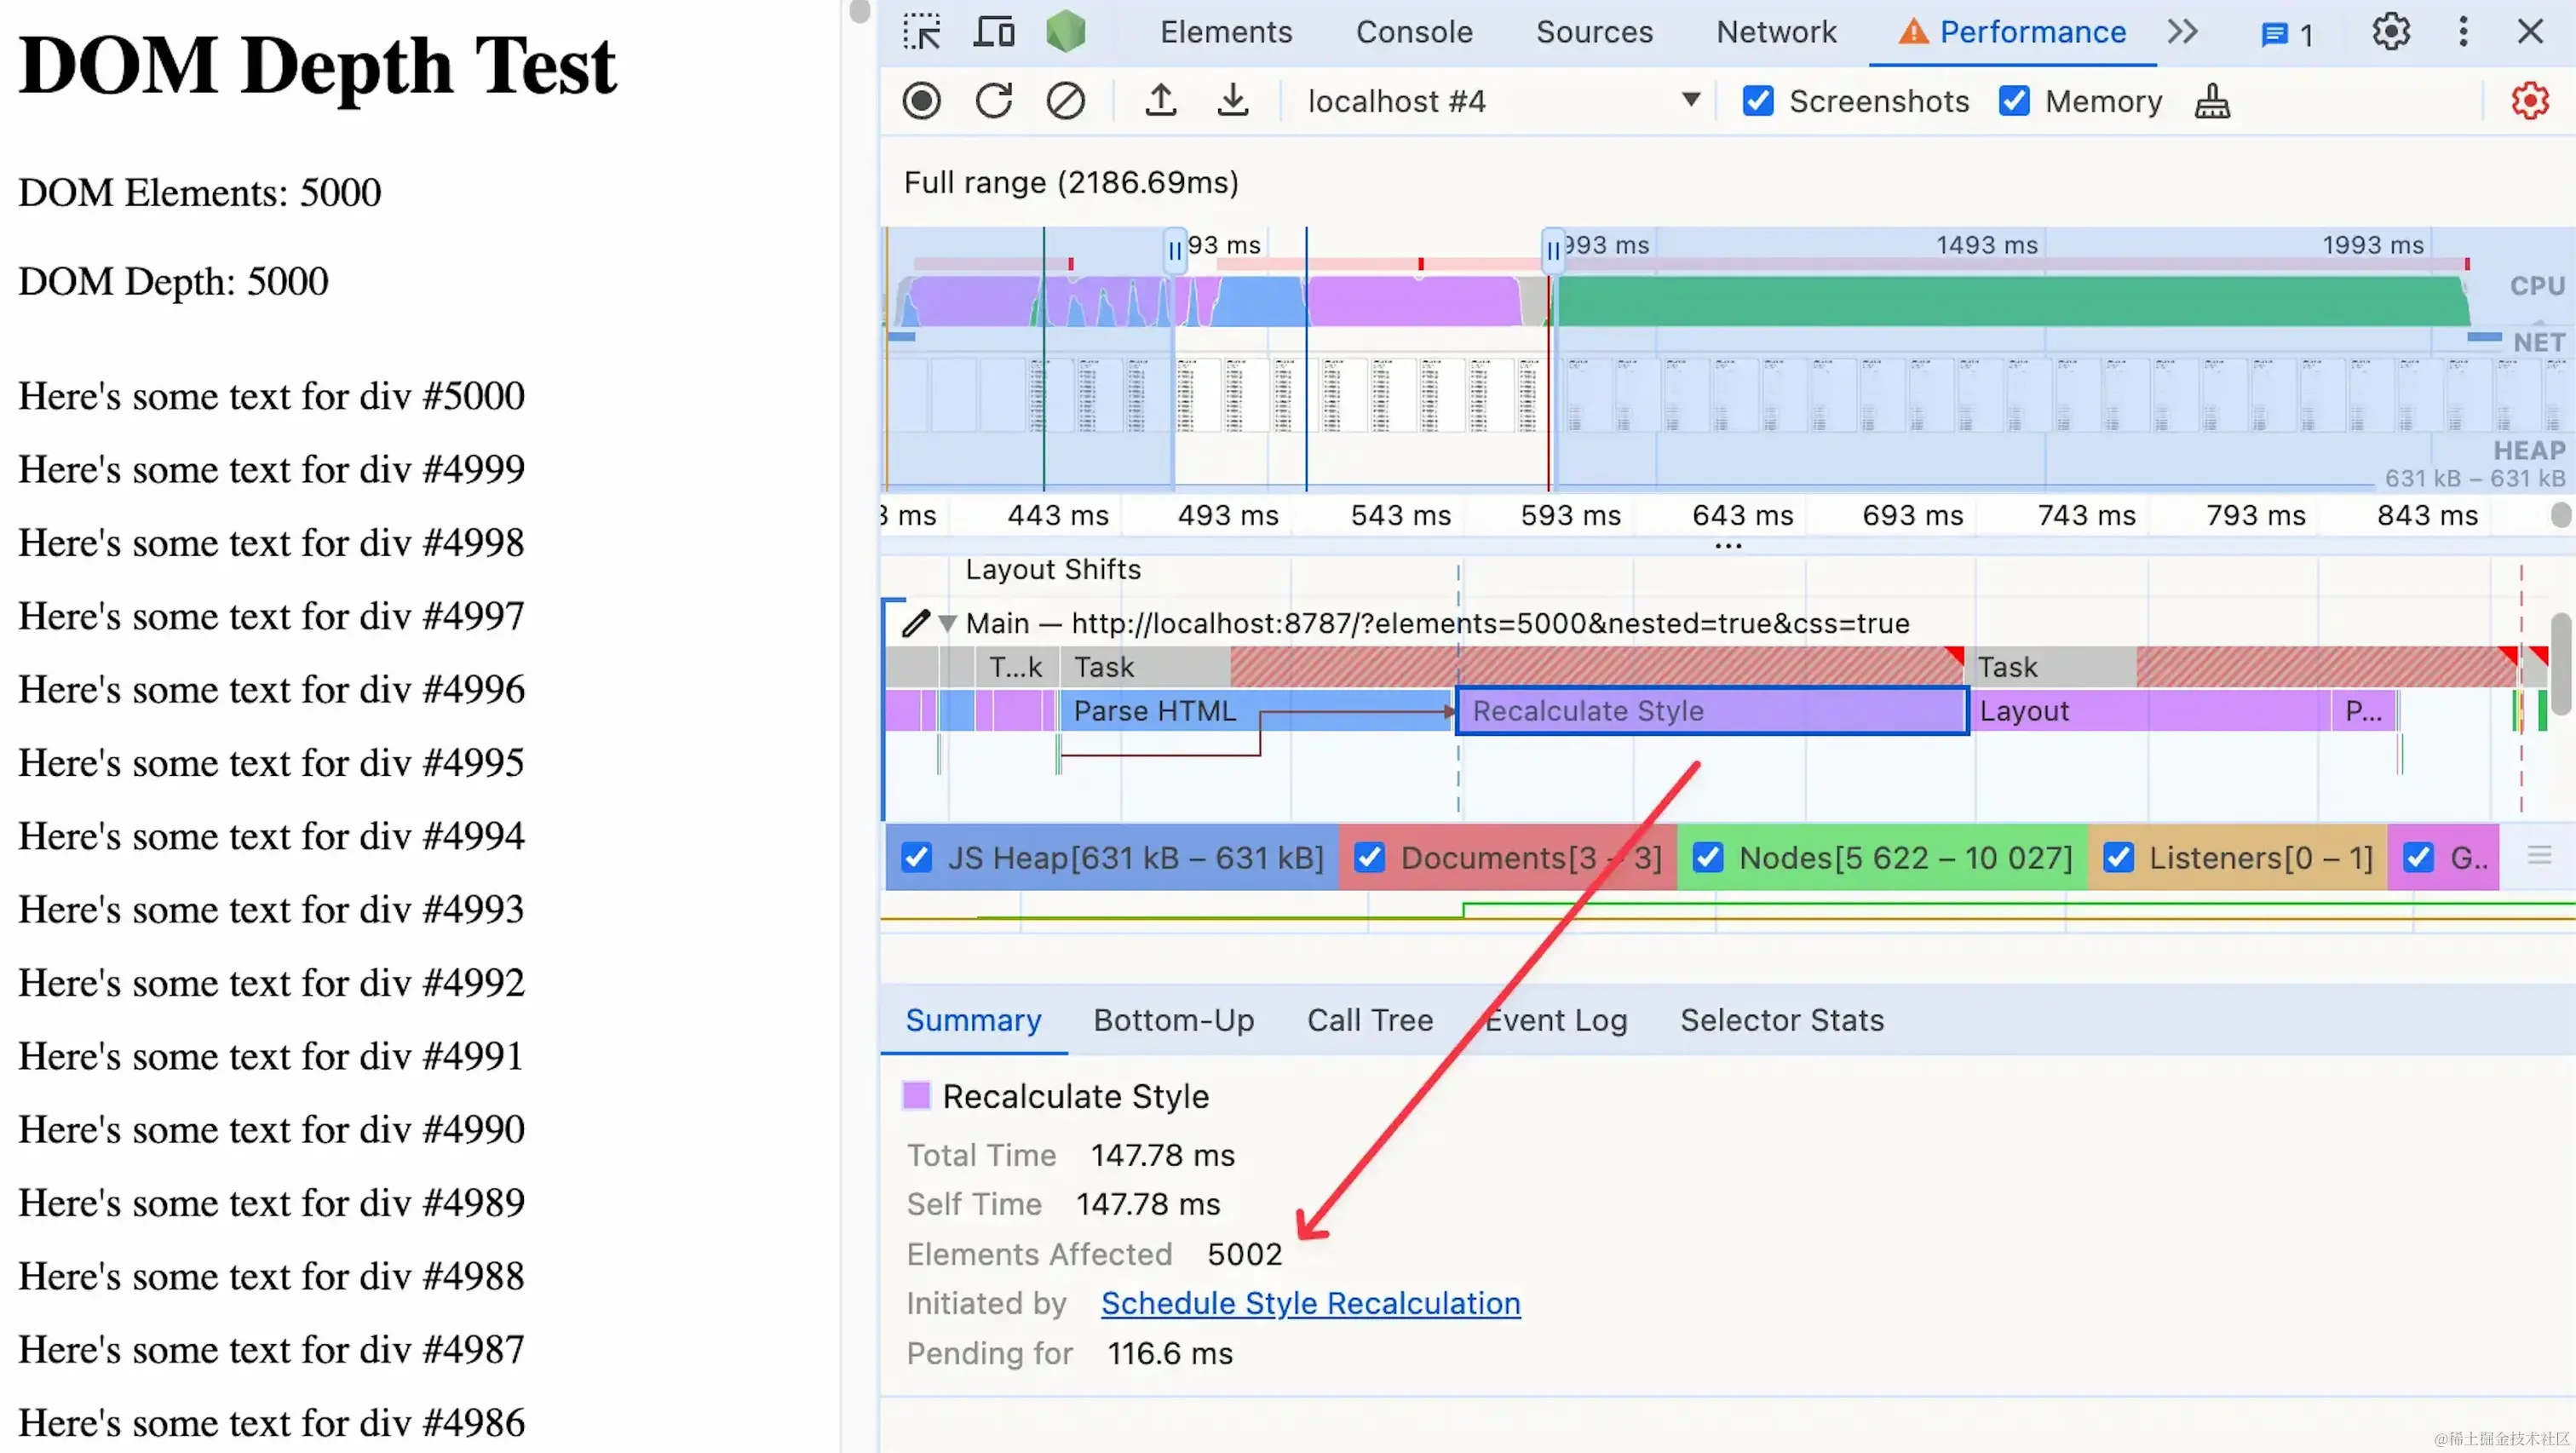Open the localhost #4 recording dropdown

[x=1690, y=100]
